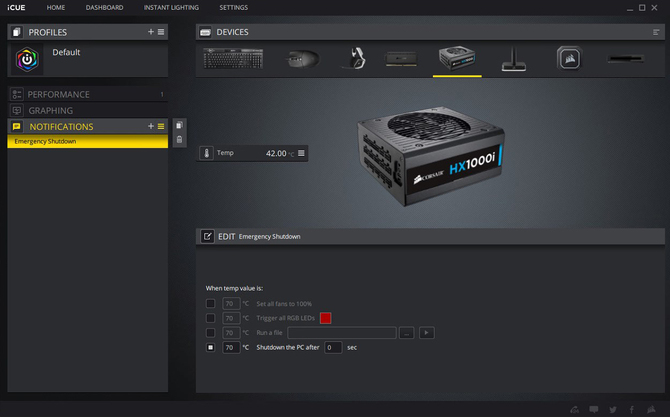Image resolution: width=670 pixels, height=417 pixels.
Task: Uncheck Shutdown the PC after checkbox
Action: [x=210, y=347]
